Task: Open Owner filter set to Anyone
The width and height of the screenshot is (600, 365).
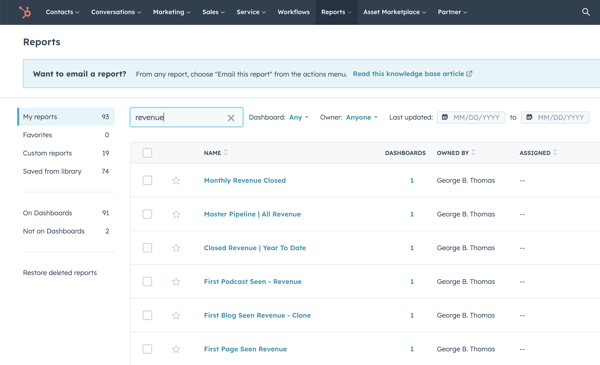Action: click(362, 117)
